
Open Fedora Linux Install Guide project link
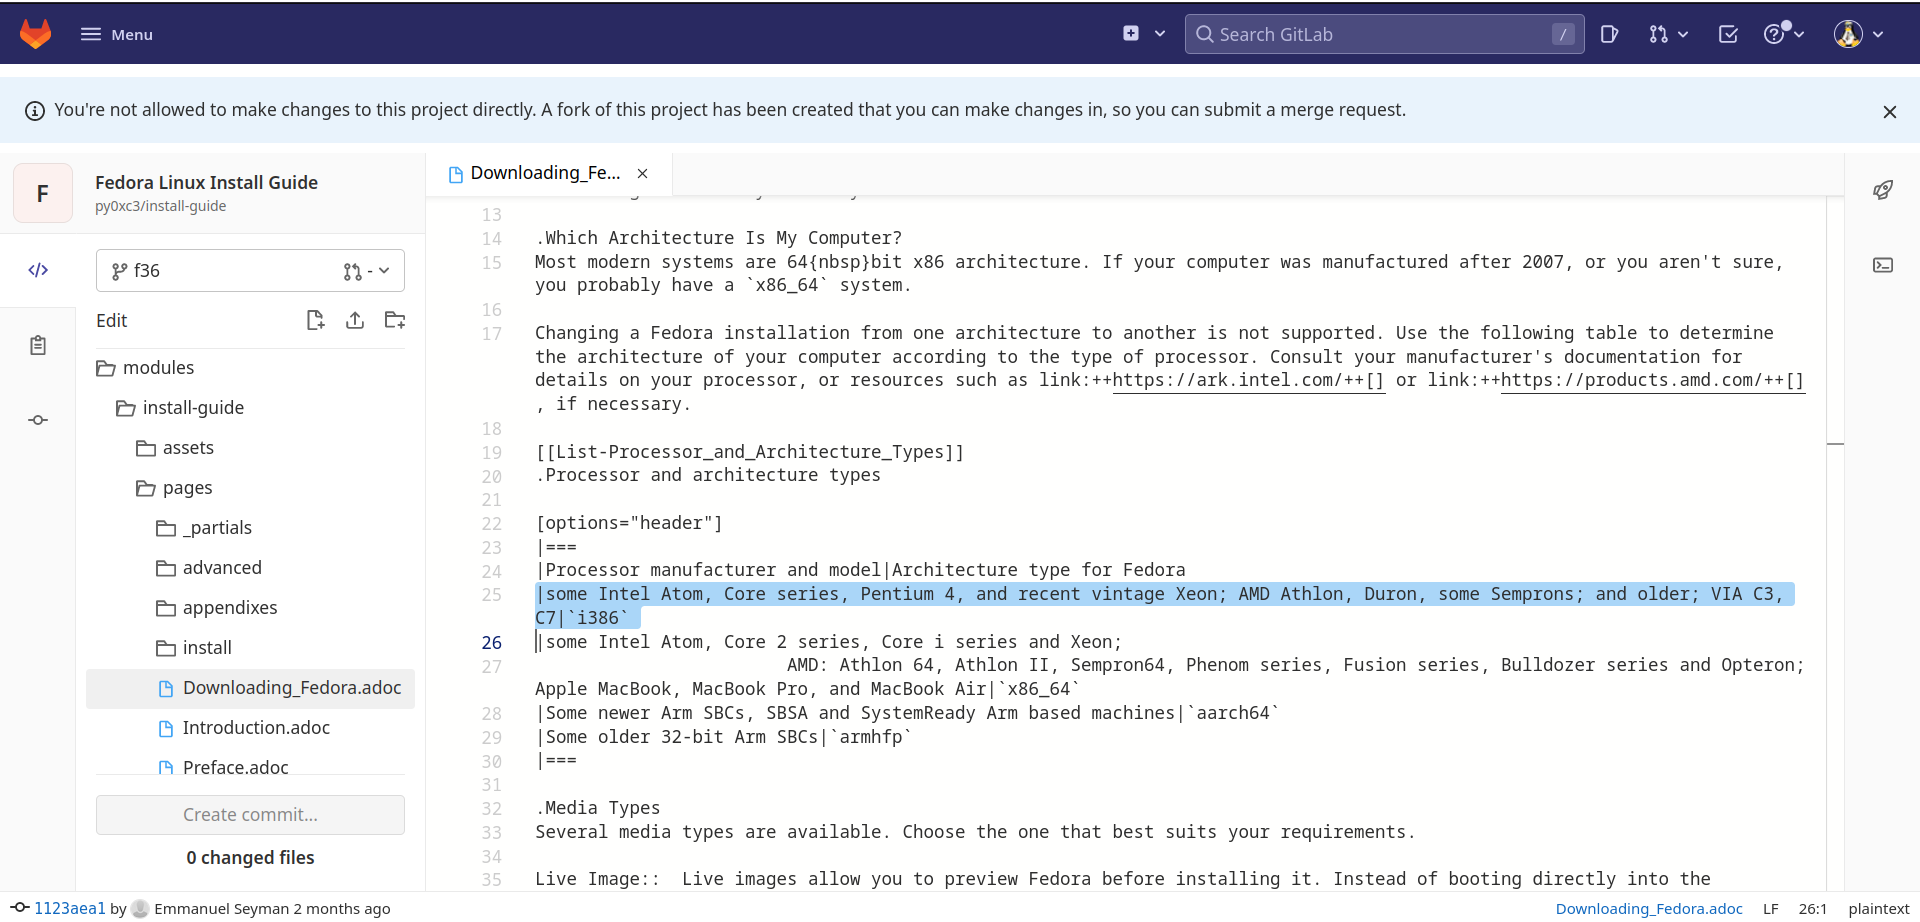click(x=206, y=182)
